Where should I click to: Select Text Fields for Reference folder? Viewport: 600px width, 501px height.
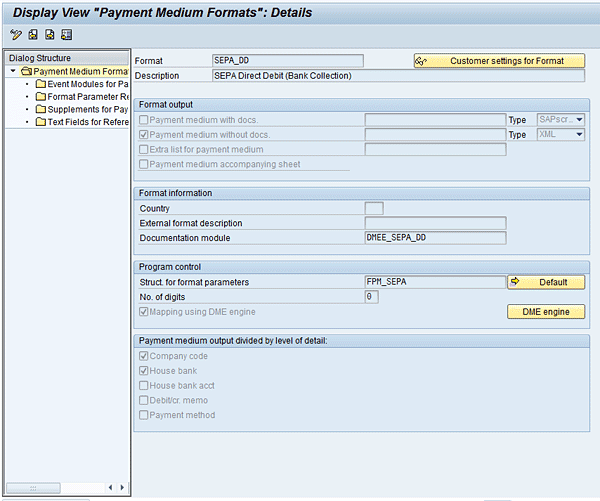pyautogui.click(x=85, y=122)
